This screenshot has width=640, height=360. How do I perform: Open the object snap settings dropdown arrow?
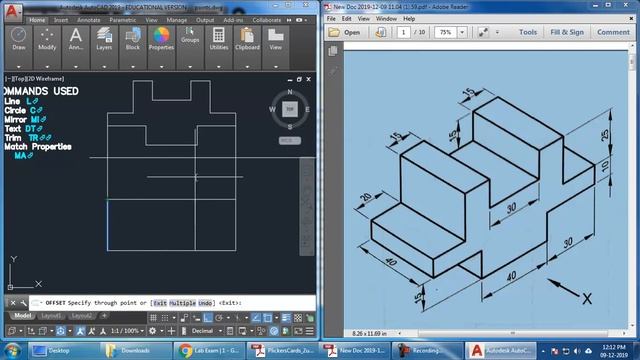coord(276,318)
